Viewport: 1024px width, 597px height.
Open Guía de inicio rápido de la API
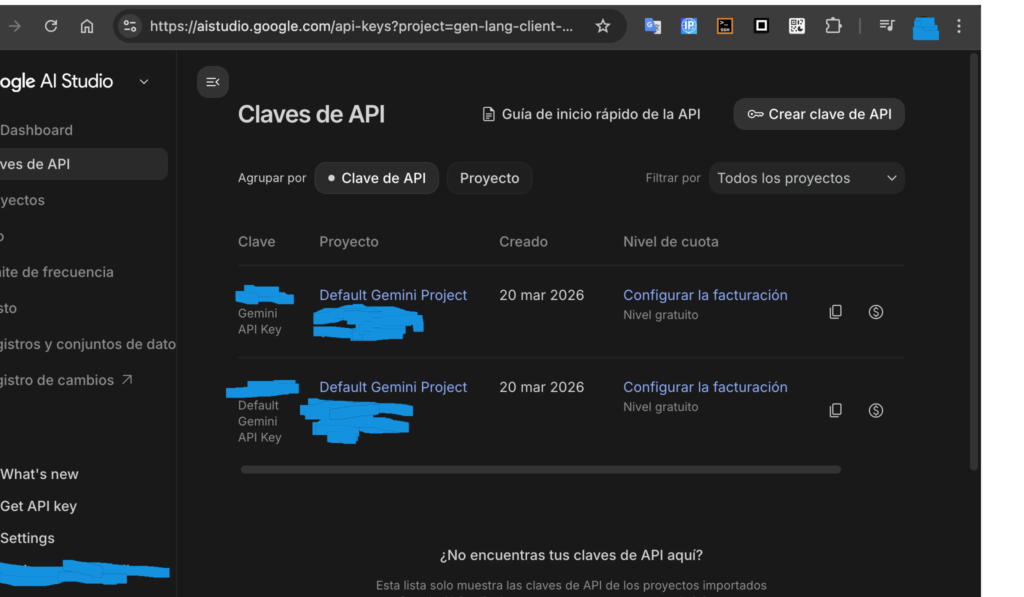[x=591, y=114]
